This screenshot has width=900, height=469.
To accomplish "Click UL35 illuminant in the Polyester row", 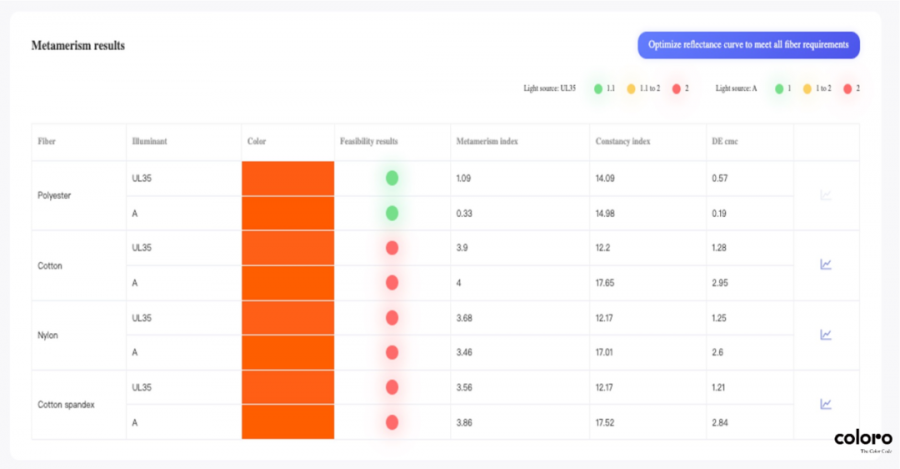I will tap(142, 179).
